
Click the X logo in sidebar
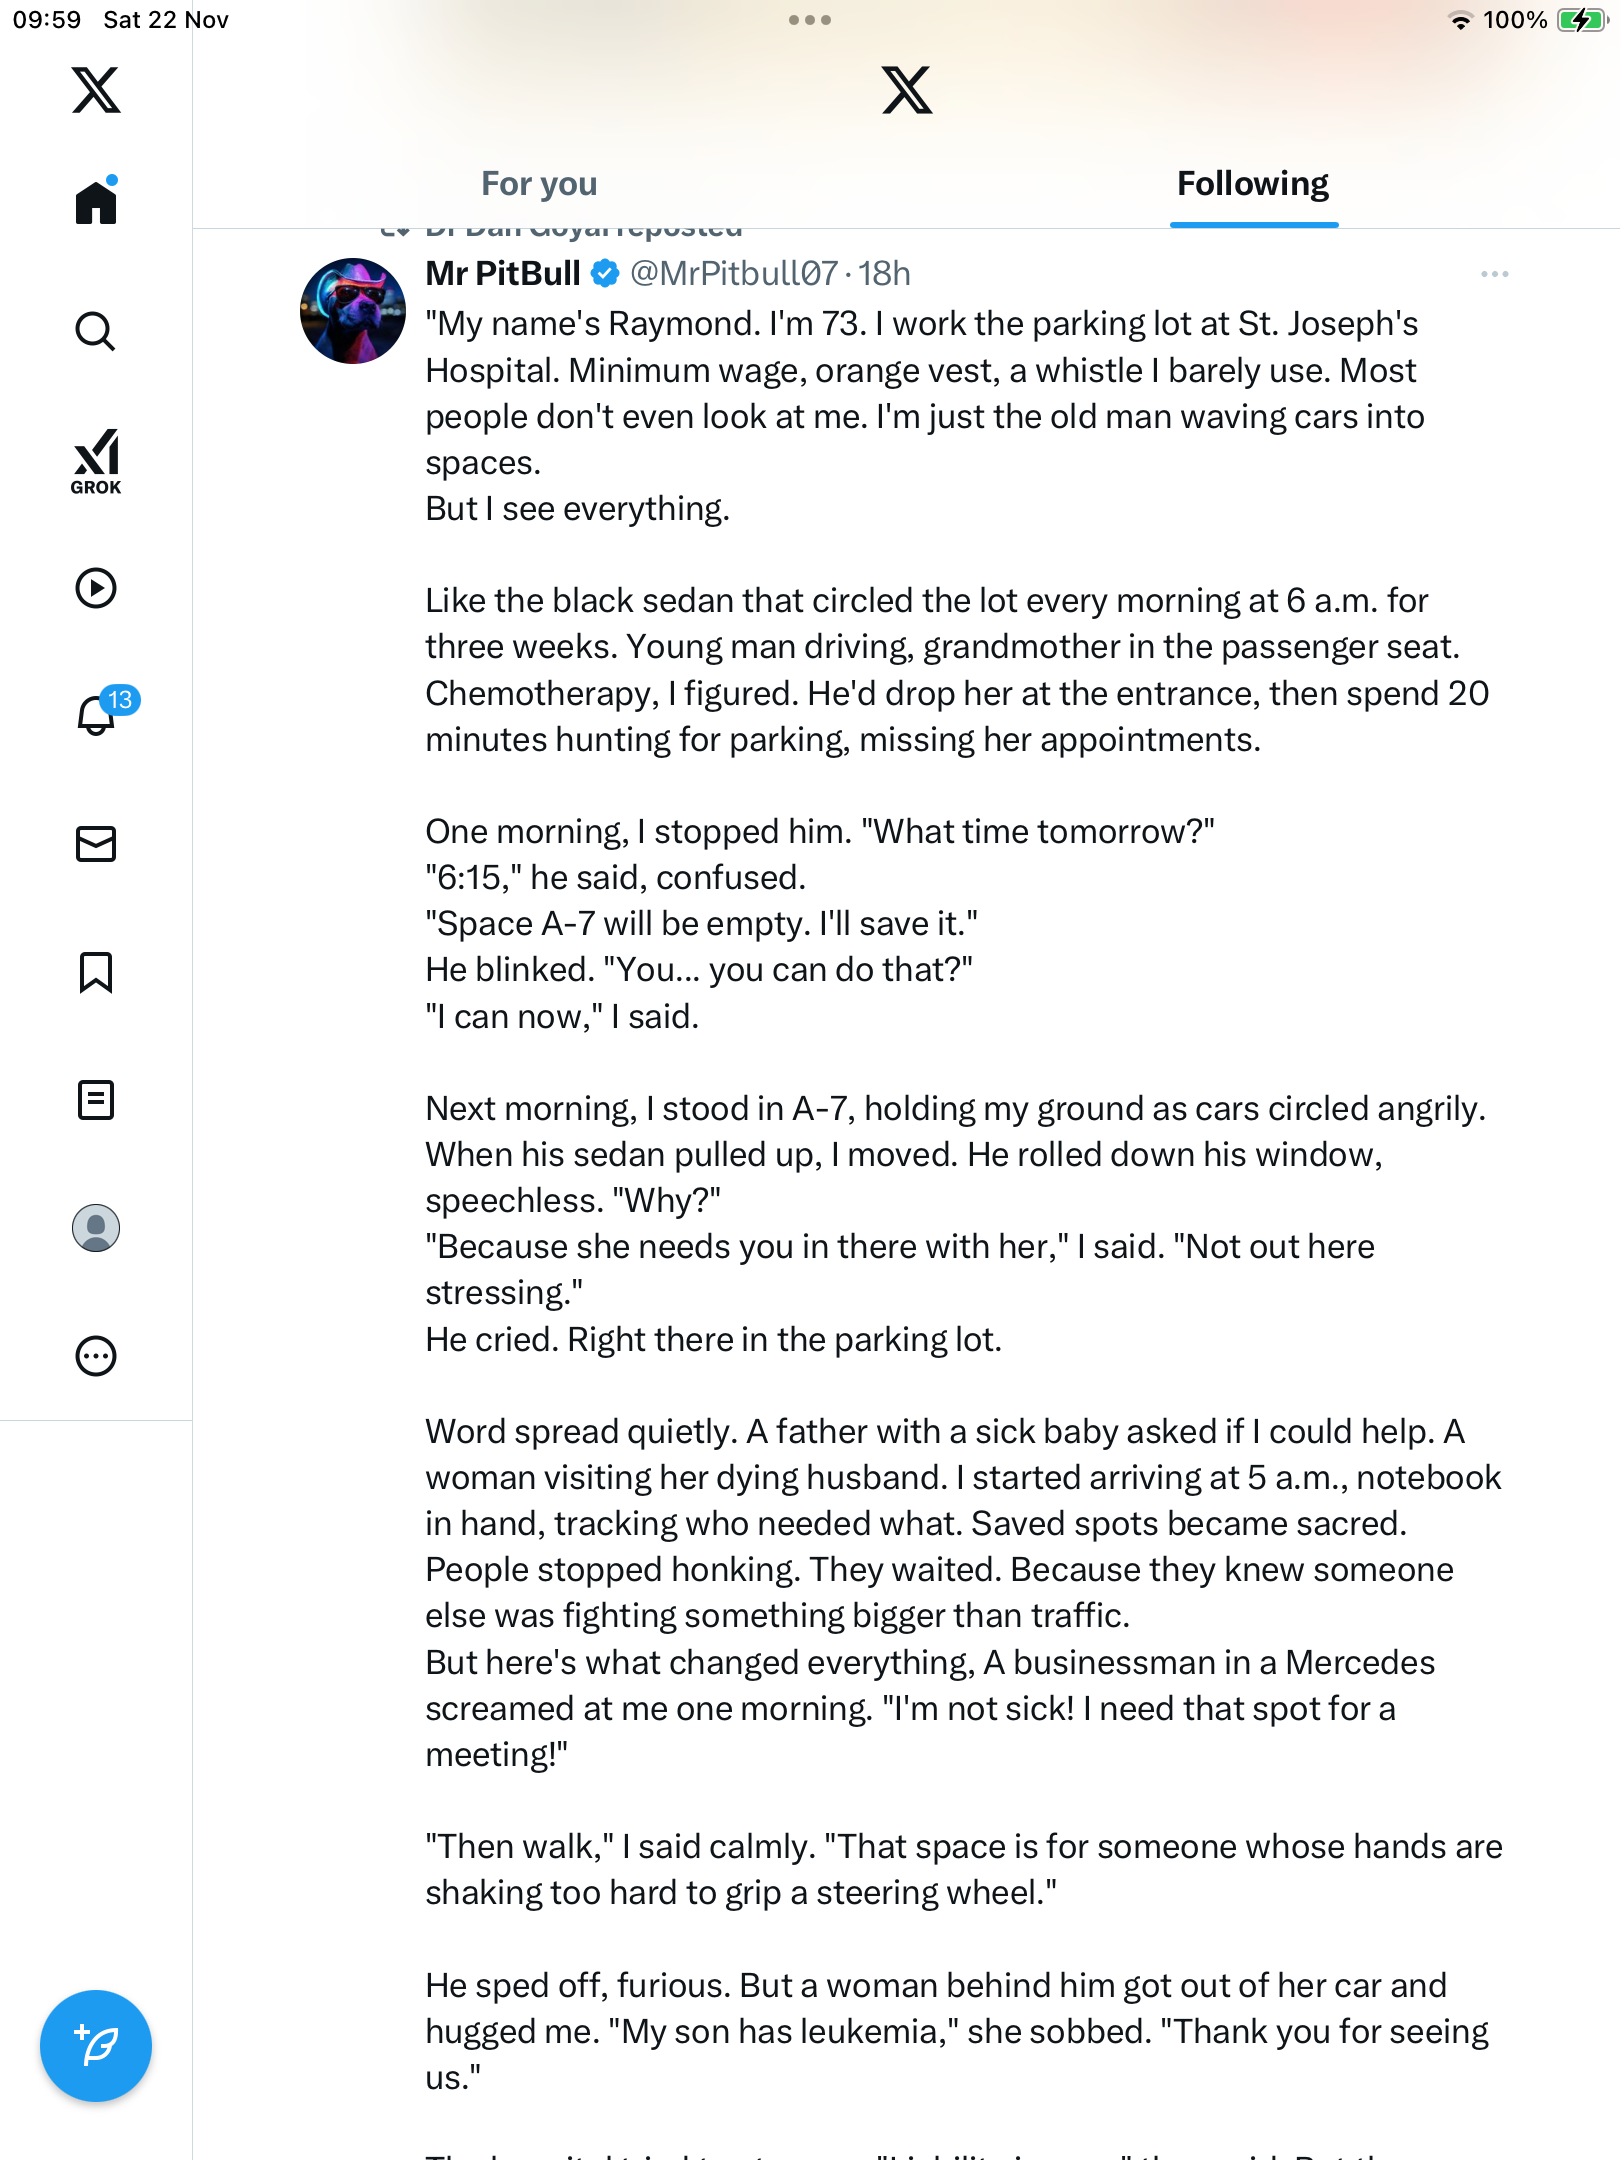point(96,90)
